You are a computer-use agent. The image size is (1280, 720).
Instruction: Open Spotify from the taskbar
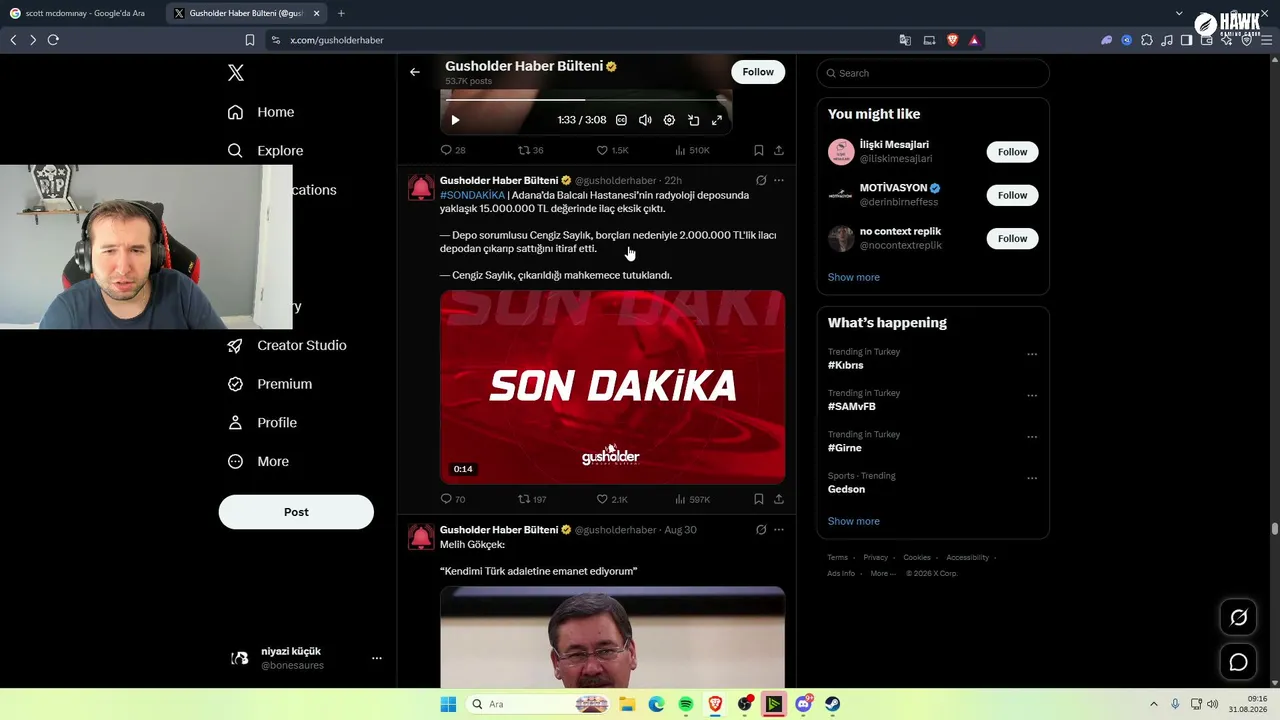coord(686,704)
